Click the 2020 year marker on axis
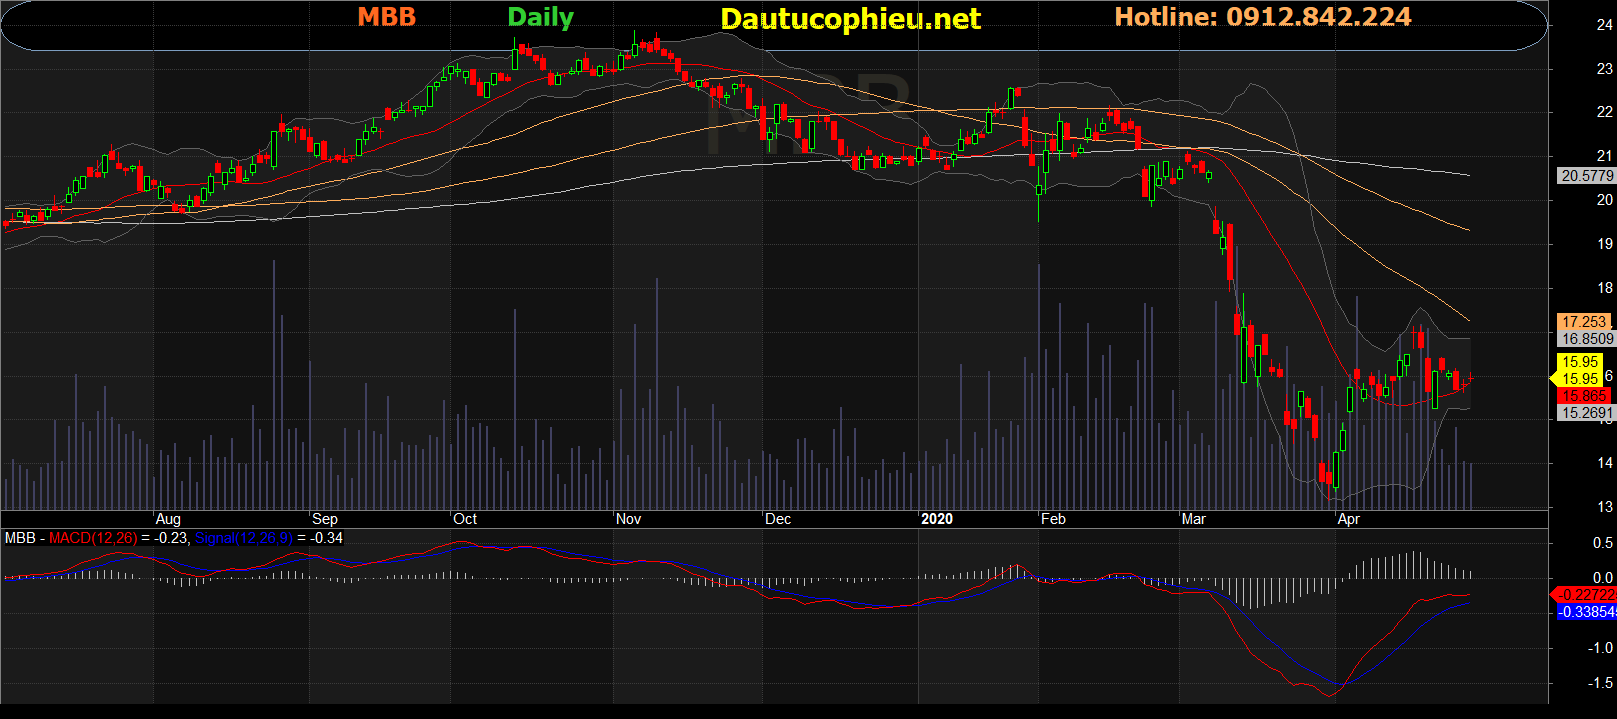 pos(937,519)
